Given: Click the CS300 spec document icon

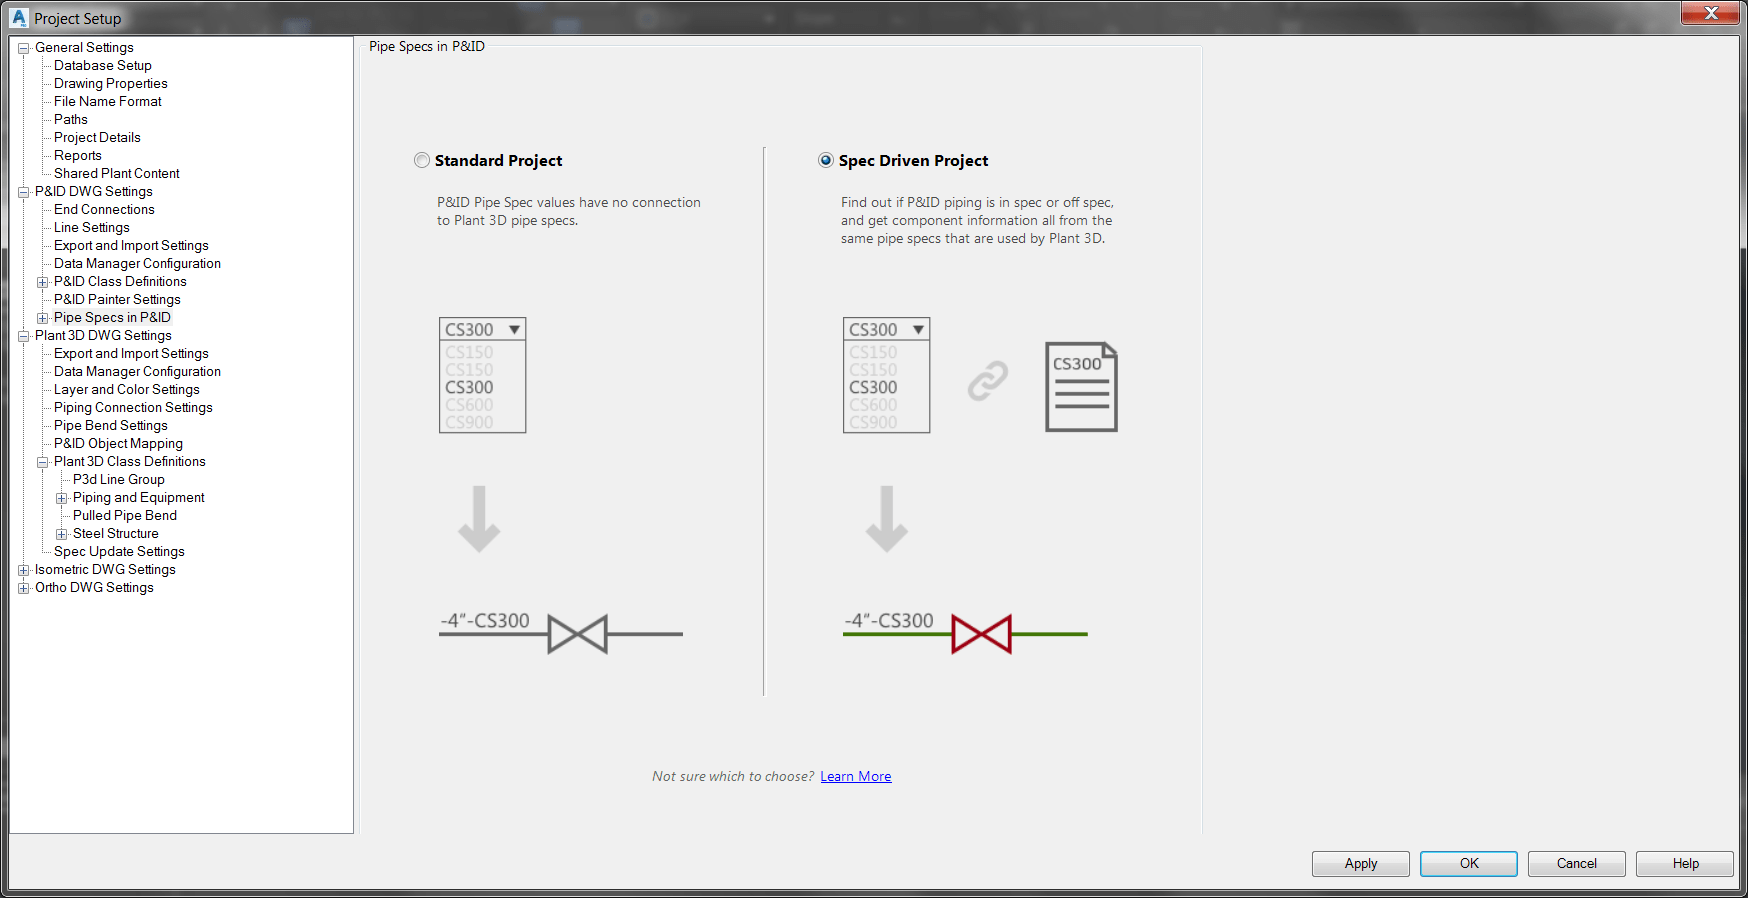Looking at the screenshot, I should tap(1081, 387).
